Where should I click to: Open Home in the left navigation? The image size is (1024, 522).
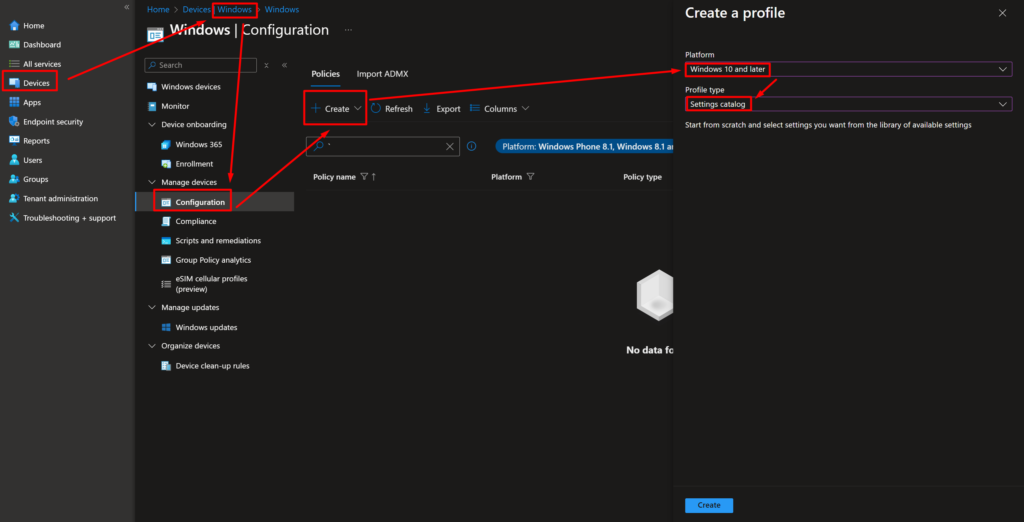click(x=33, y=25)
